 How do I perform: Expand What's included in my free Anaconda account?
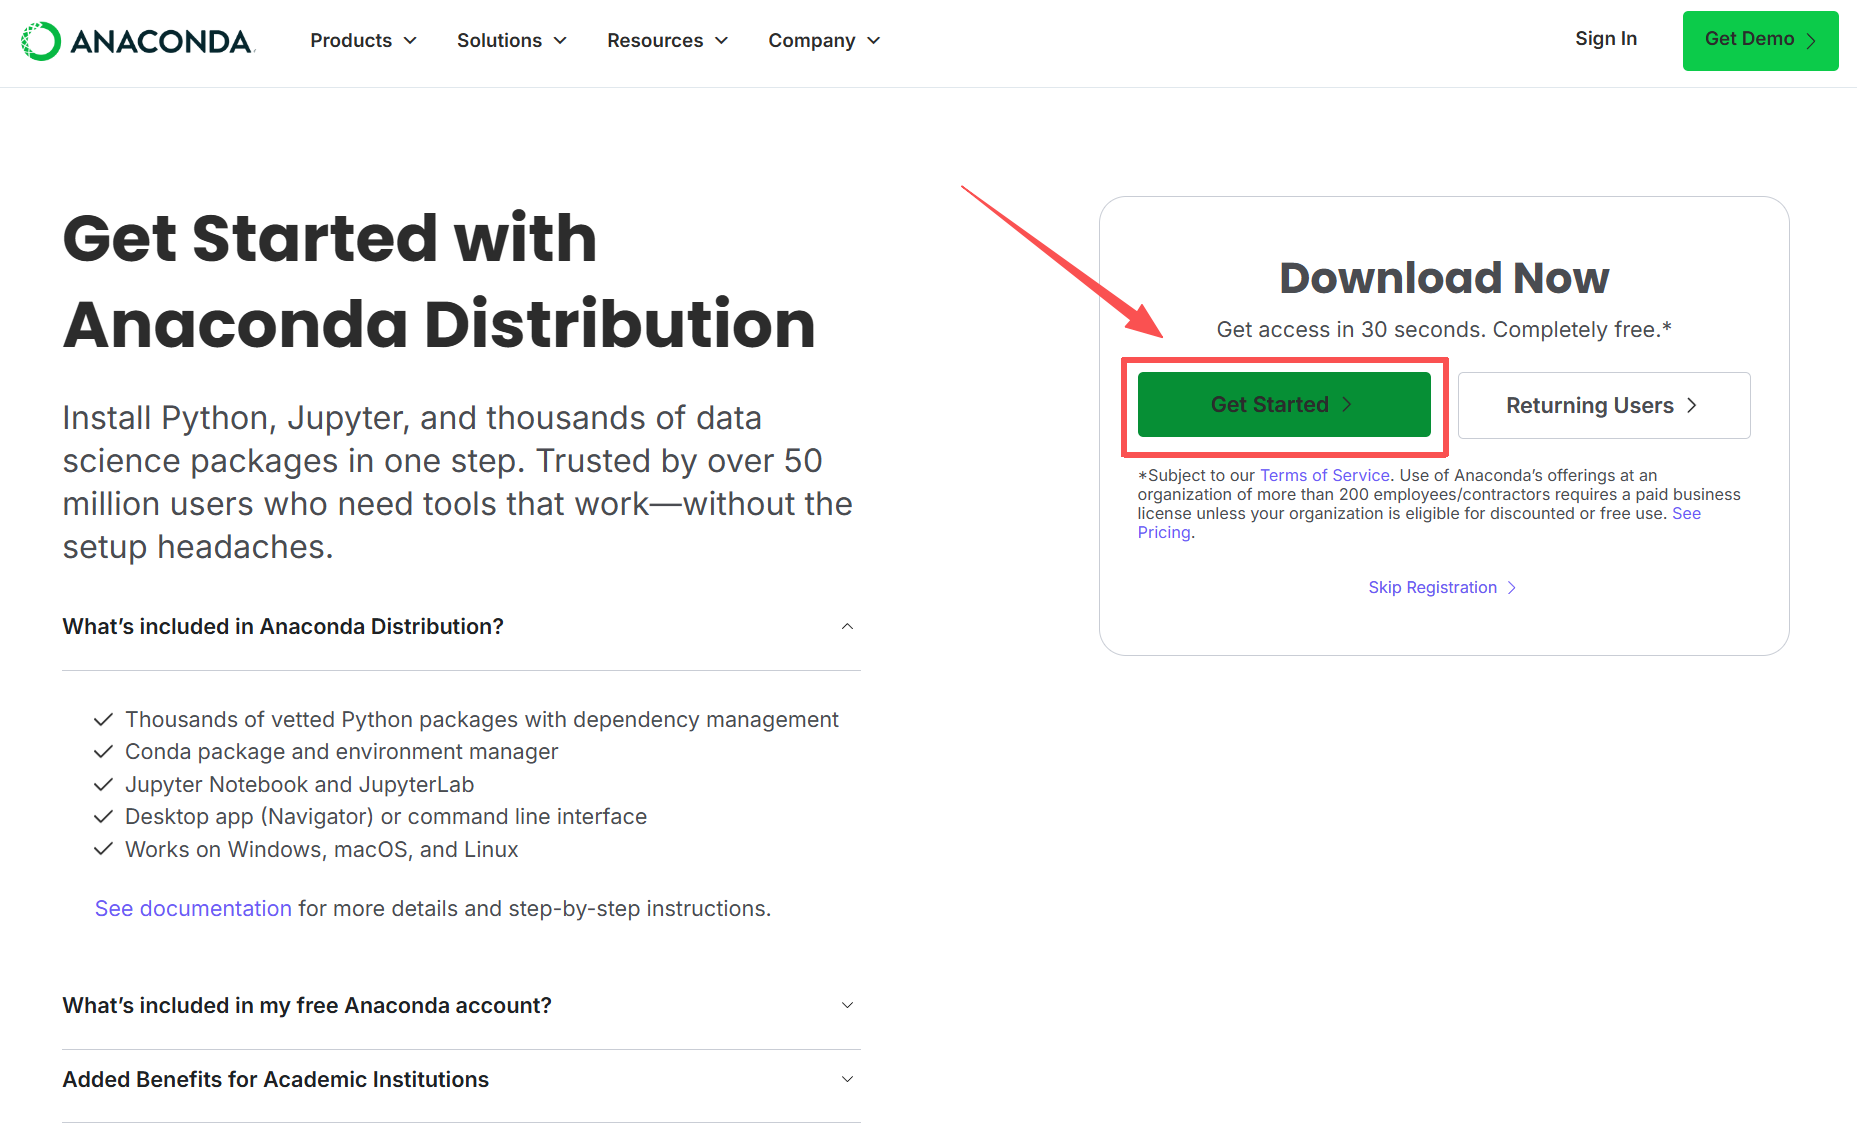pyautogui.click(x=461, y=1006)
